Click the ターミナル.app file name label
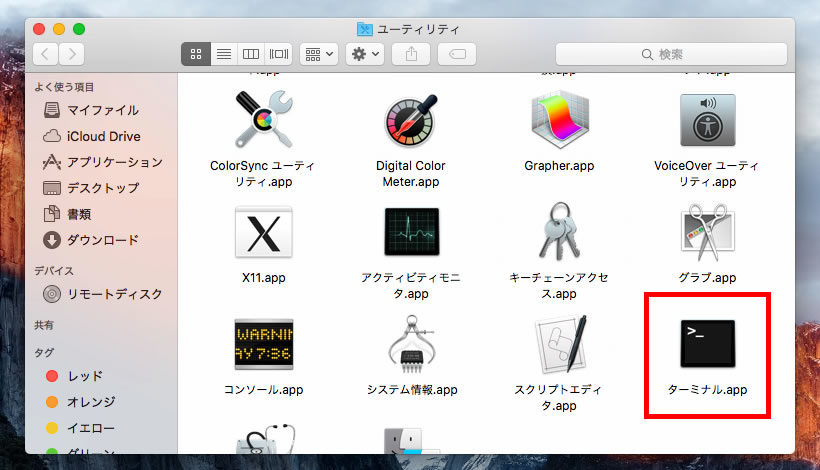This screenshot has height=470, width=820. coord(708,389)
